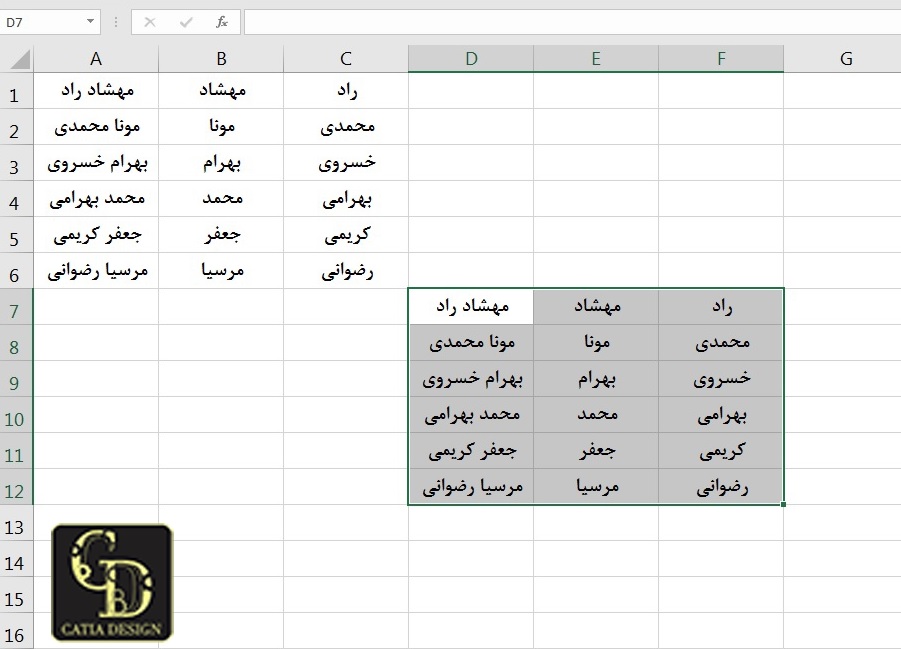Select row 4 header
The width and height of the screenshot is (901, 649).
(16, 199)
